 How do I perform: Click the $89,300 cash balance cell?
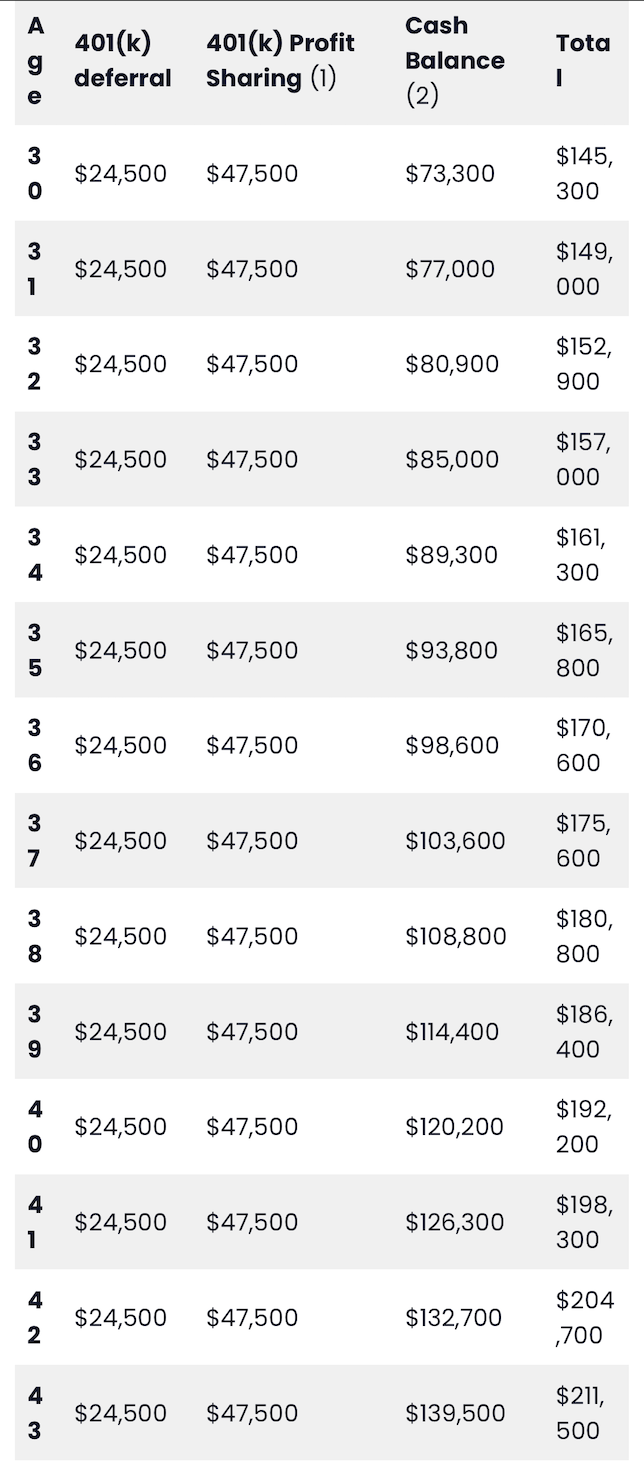coord(451,555)
